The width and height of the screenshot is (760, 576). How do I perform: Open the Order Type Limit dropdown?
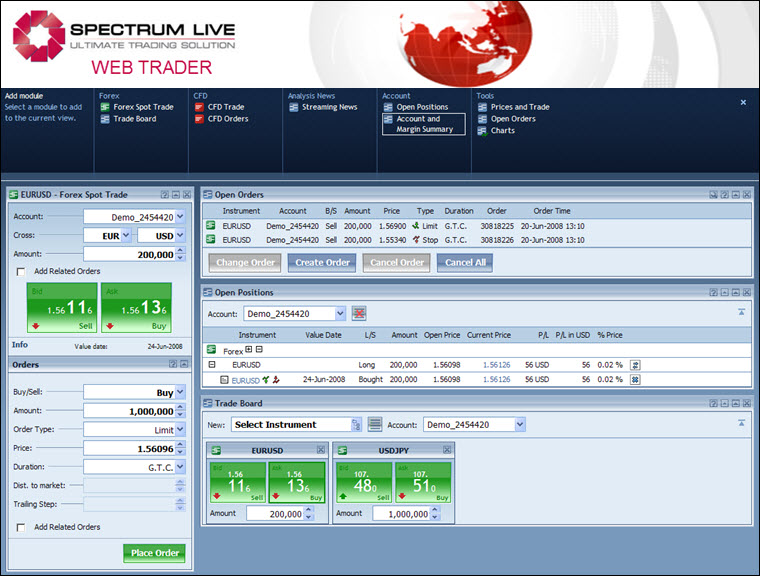coord(180,429)
